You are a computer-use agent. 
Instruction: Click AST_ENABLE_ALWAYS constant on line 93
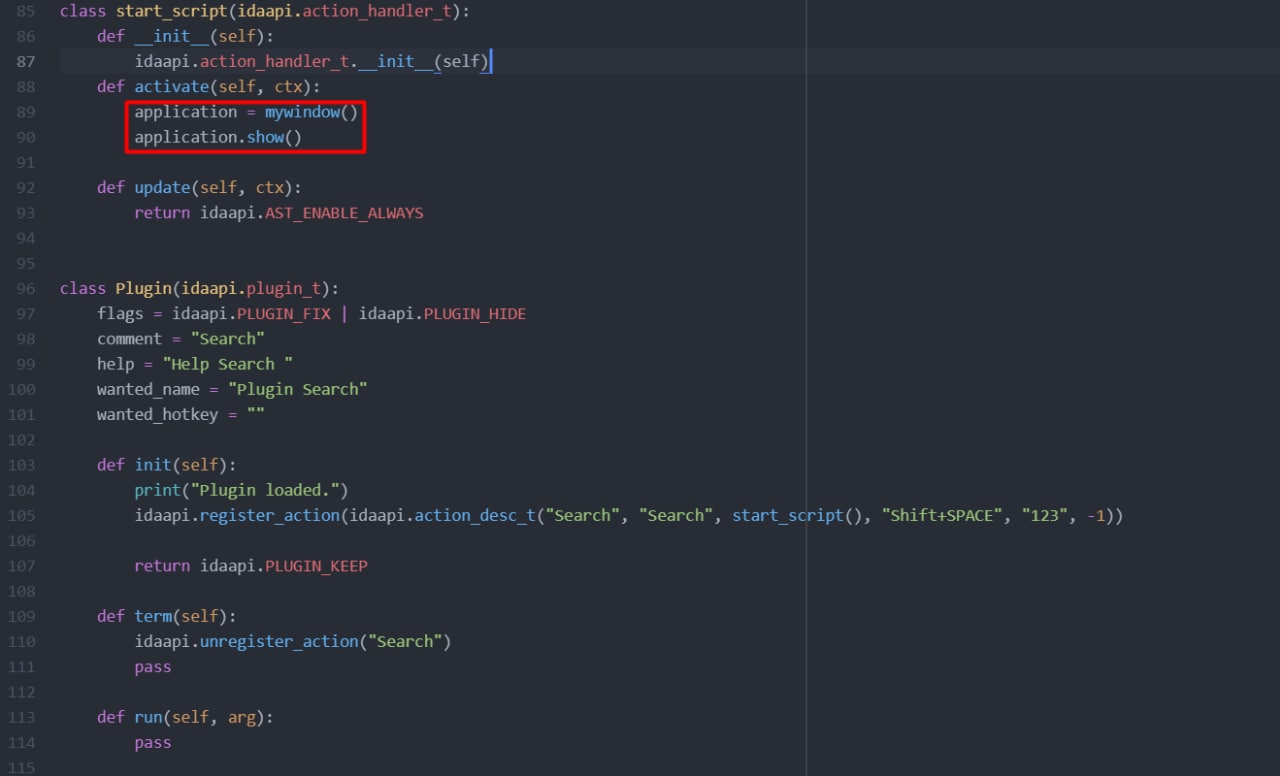pyautogui.click(x=344, y=213)
